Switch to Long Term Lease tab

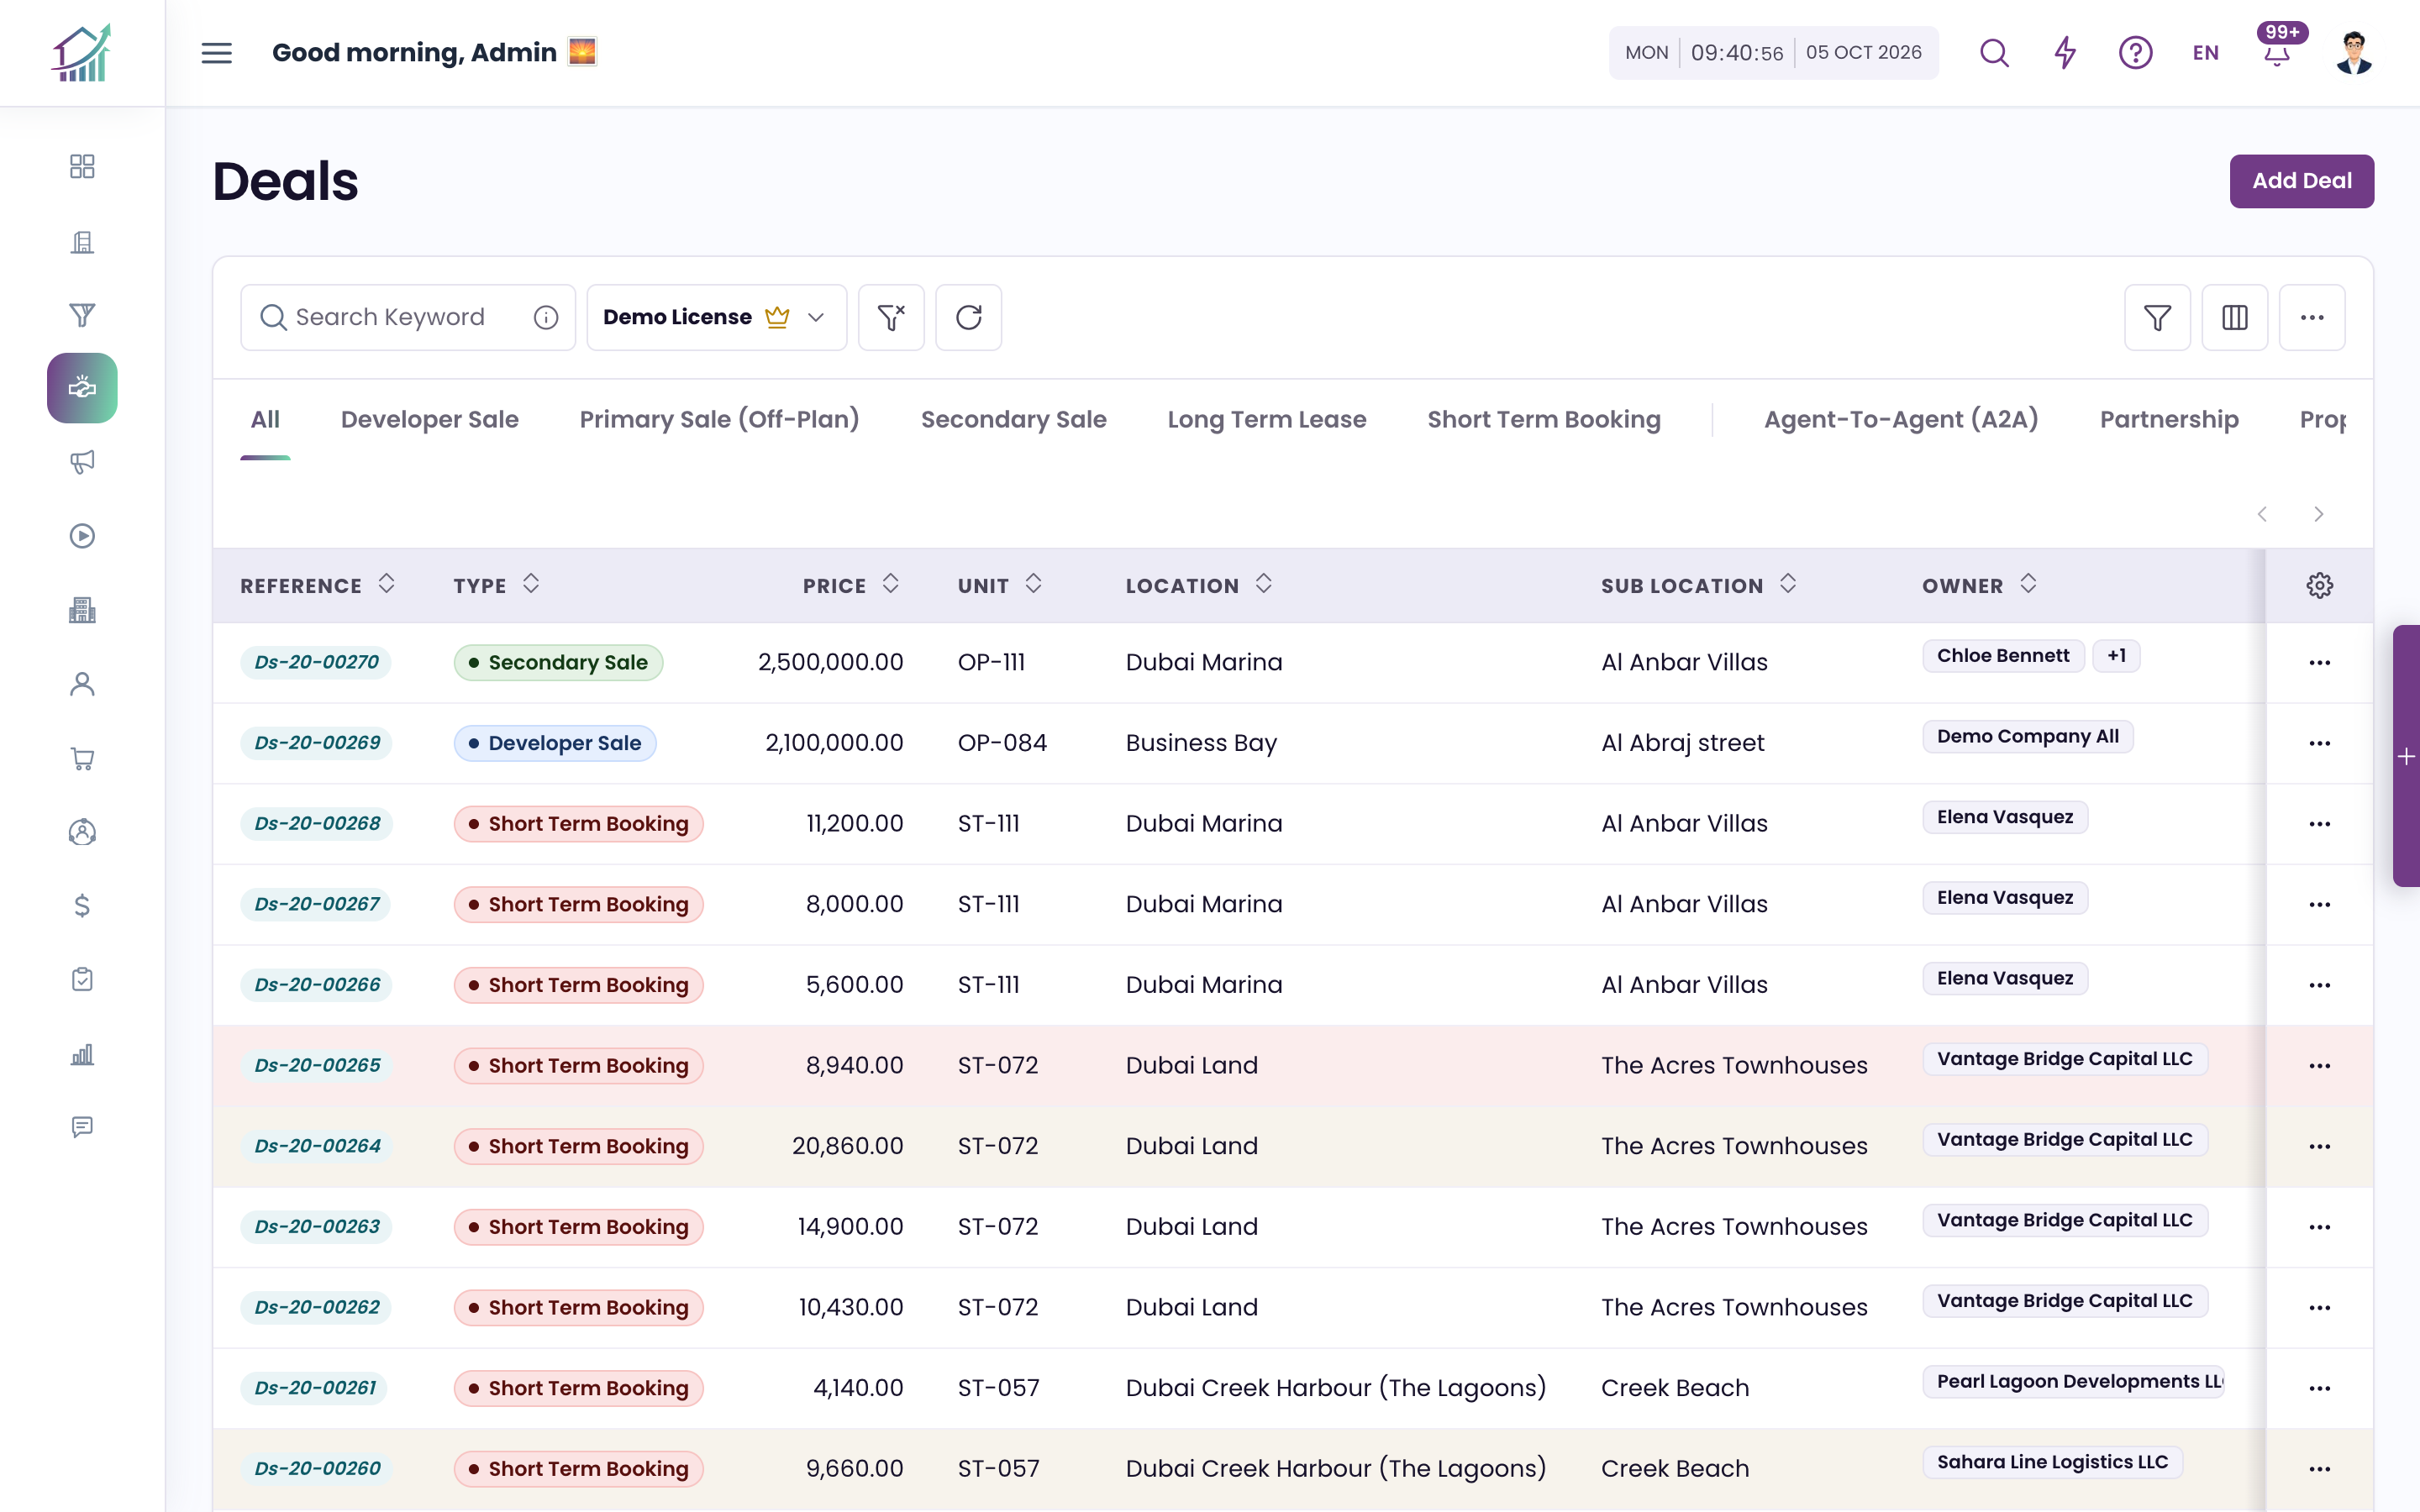click(1266, 419)
